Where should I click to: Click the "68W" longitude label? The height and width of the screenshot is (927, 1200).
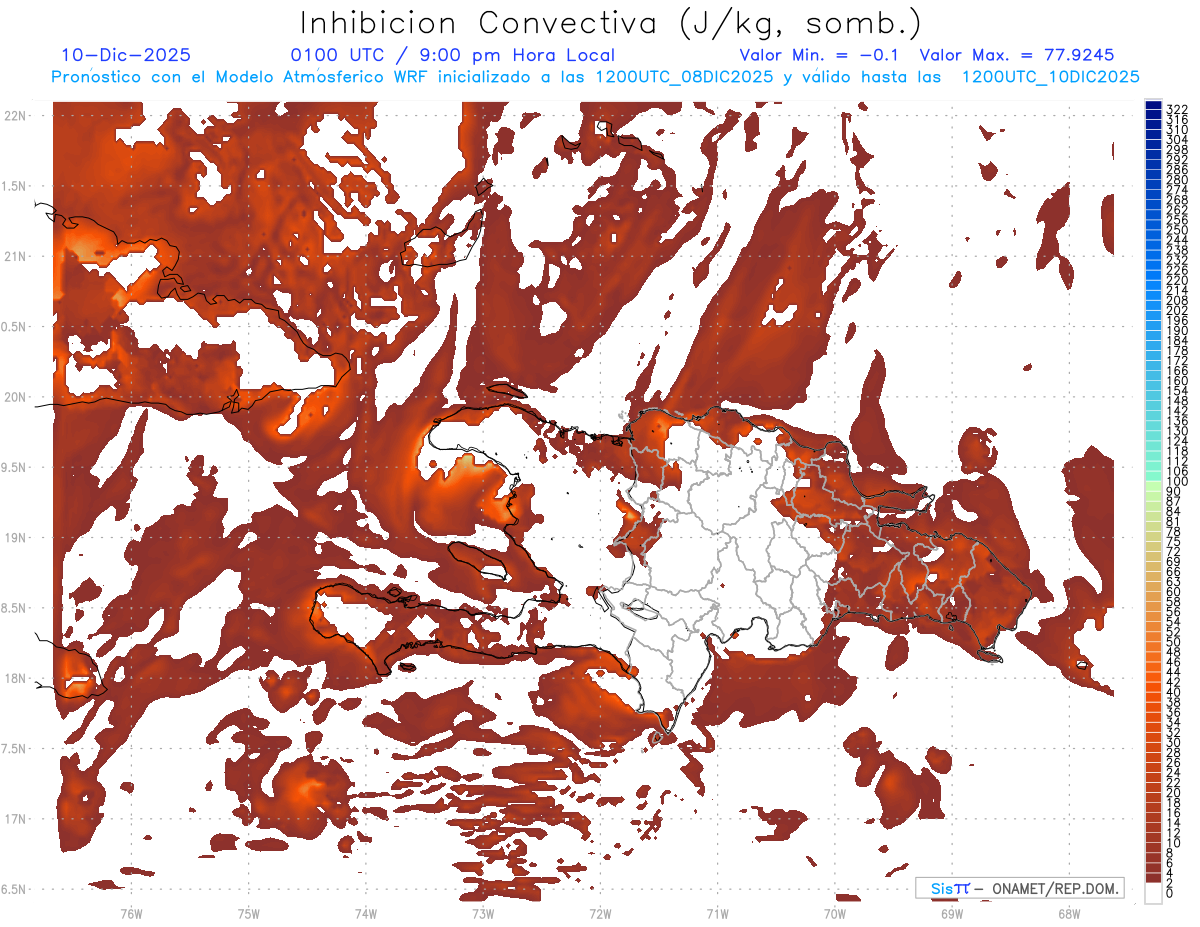click(1068, 913)
